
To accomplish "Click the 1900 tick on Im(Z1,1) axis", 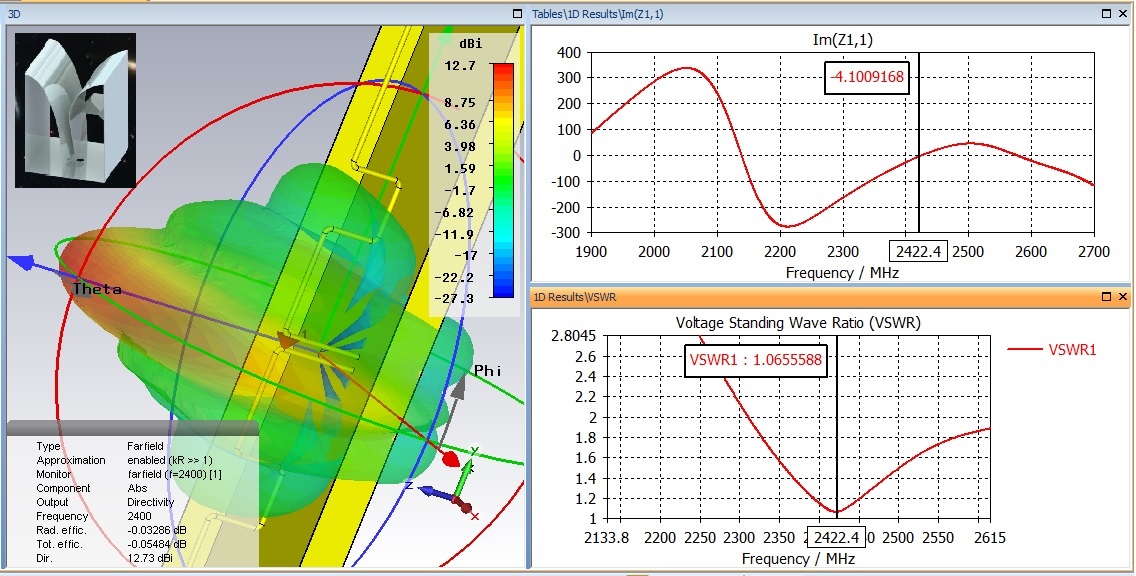I will (592, 251).
